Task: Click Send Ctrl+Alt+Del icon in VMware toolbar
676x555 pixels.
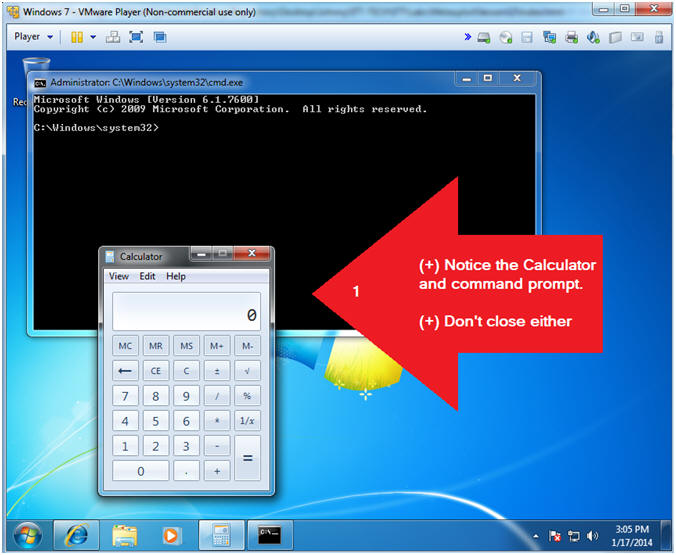Action: pyautogui.click(x=113, y=37)
